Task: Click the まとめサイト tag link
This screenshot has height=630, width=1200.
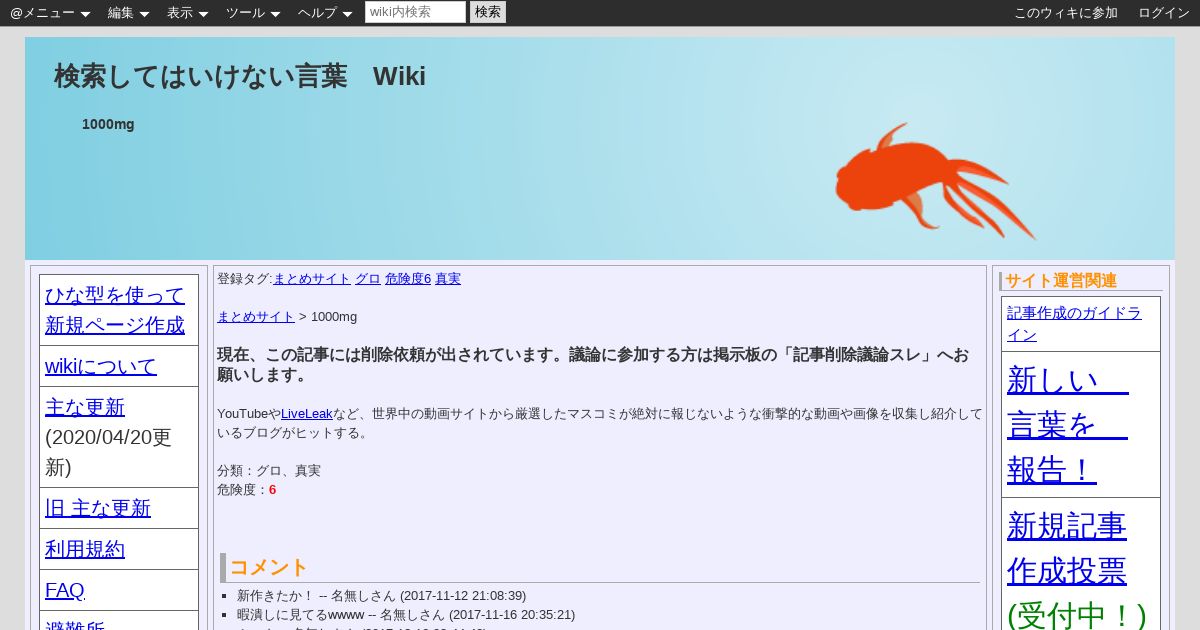Action: point(312,279)
